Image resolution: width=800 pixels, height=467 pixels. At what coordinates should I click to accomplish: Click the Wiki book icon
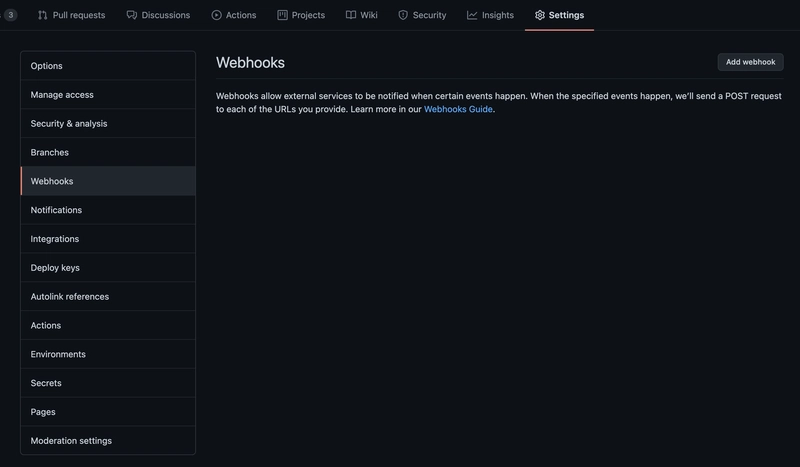coord(351,15)
